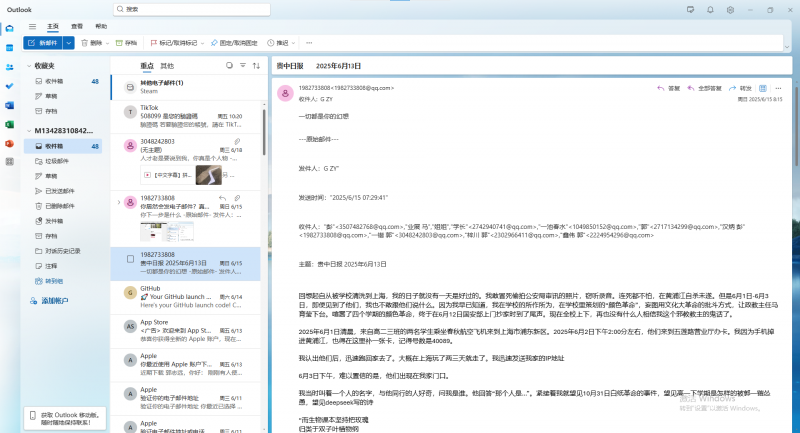Open the Calendar module in left rail

coord(9,48)
